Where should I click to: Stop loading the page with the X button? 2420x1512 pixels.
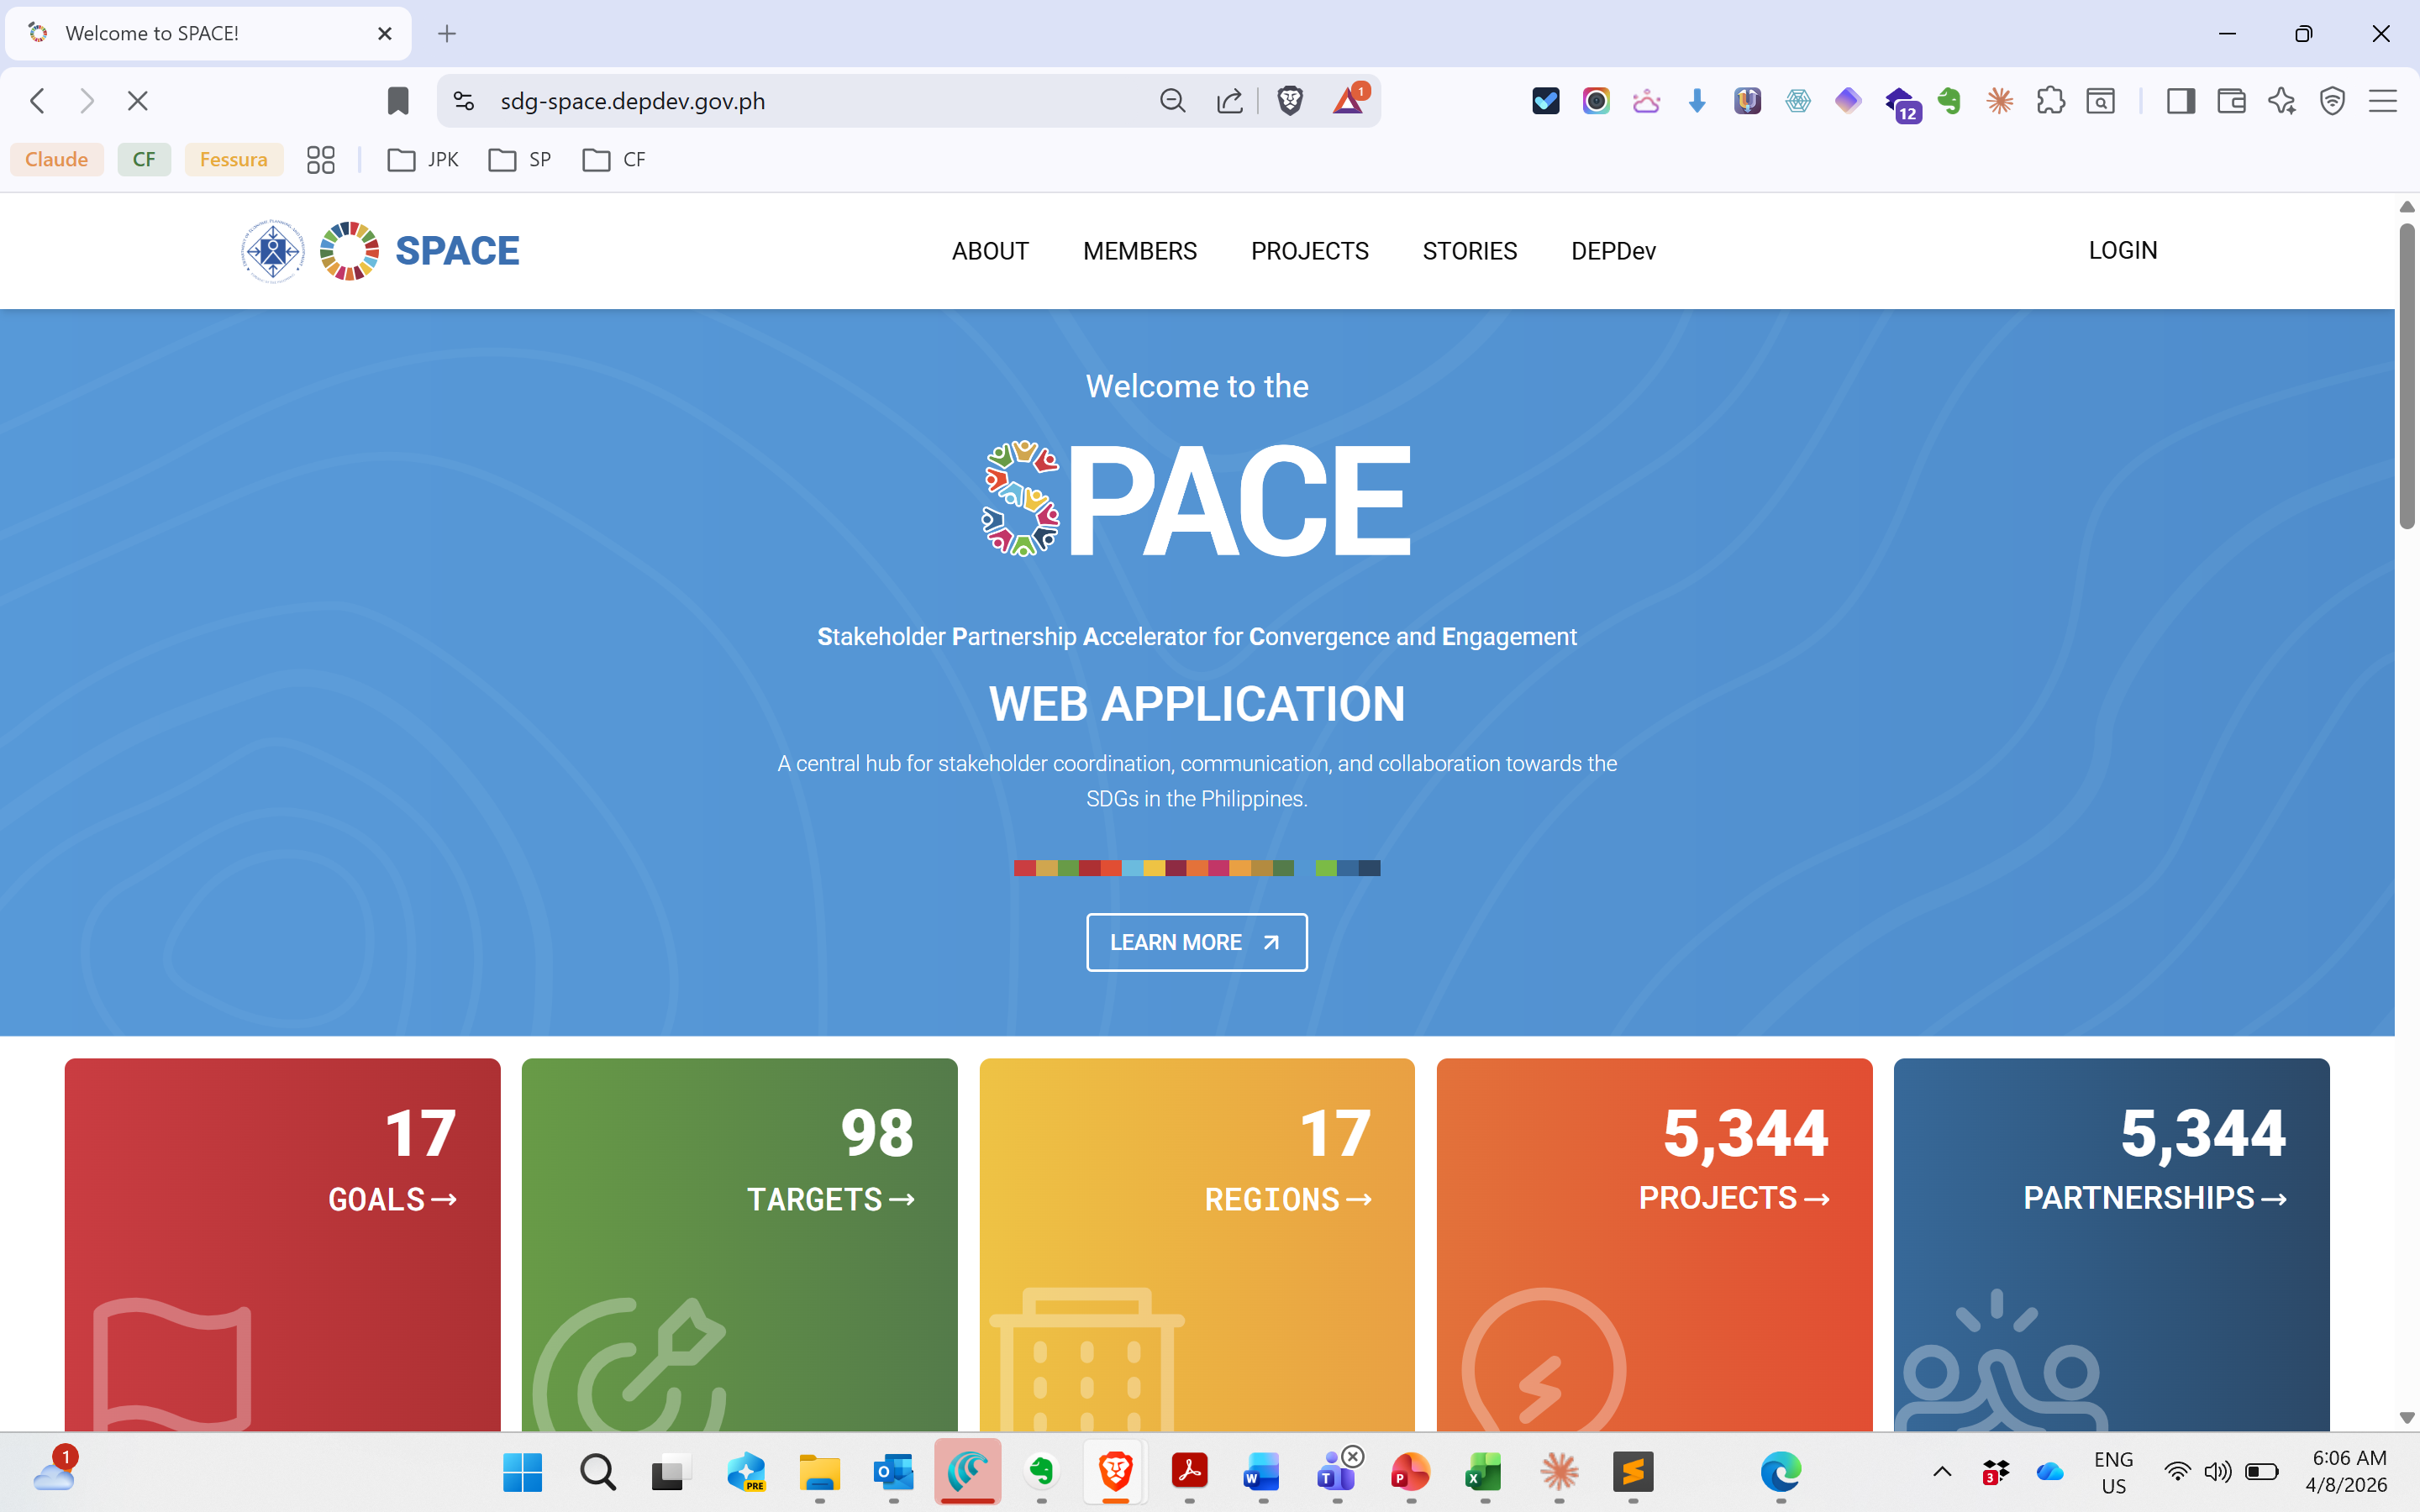[138, 101]
